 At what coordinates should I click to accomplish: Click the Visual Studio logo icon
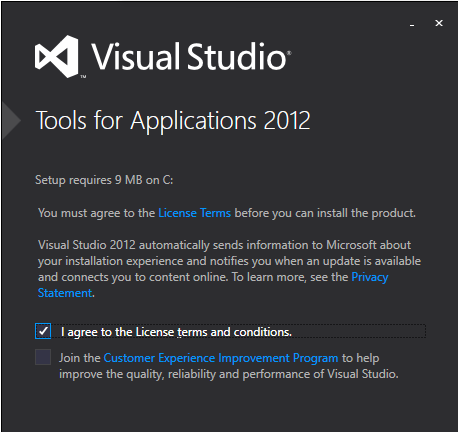tap(57, 56)
